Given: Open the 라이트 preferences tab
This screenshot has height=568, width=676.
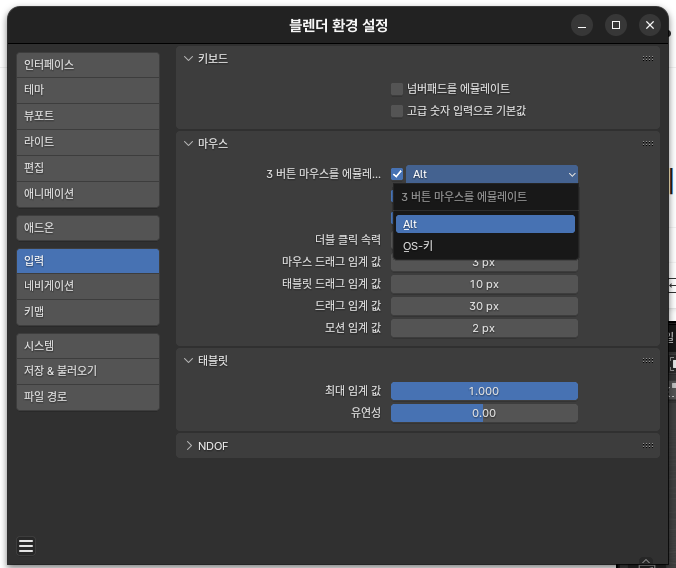Looking at the screenshot, I should point(88,142).
